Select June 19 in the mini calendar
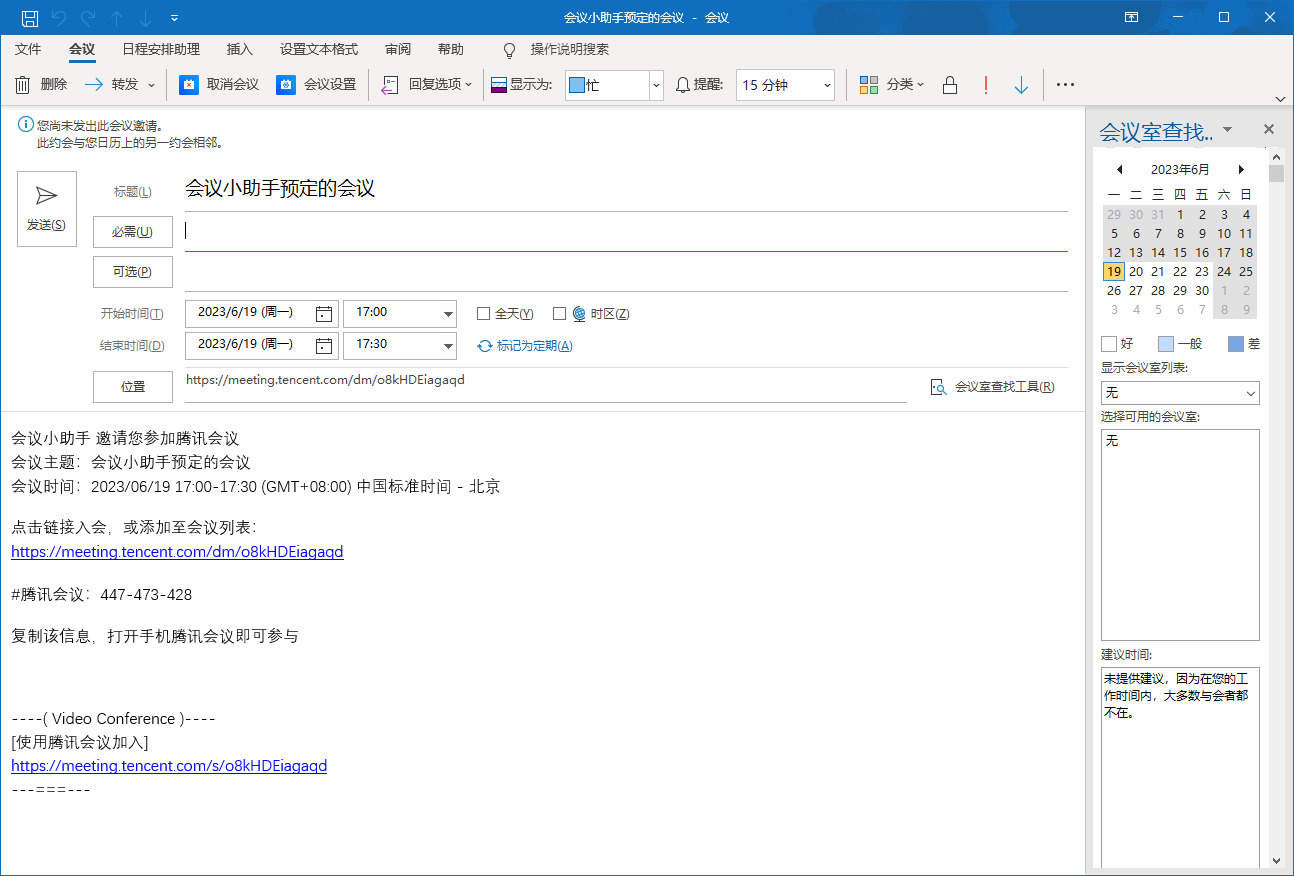This screenshot has height=876, width=1294. click(1113, 271)
